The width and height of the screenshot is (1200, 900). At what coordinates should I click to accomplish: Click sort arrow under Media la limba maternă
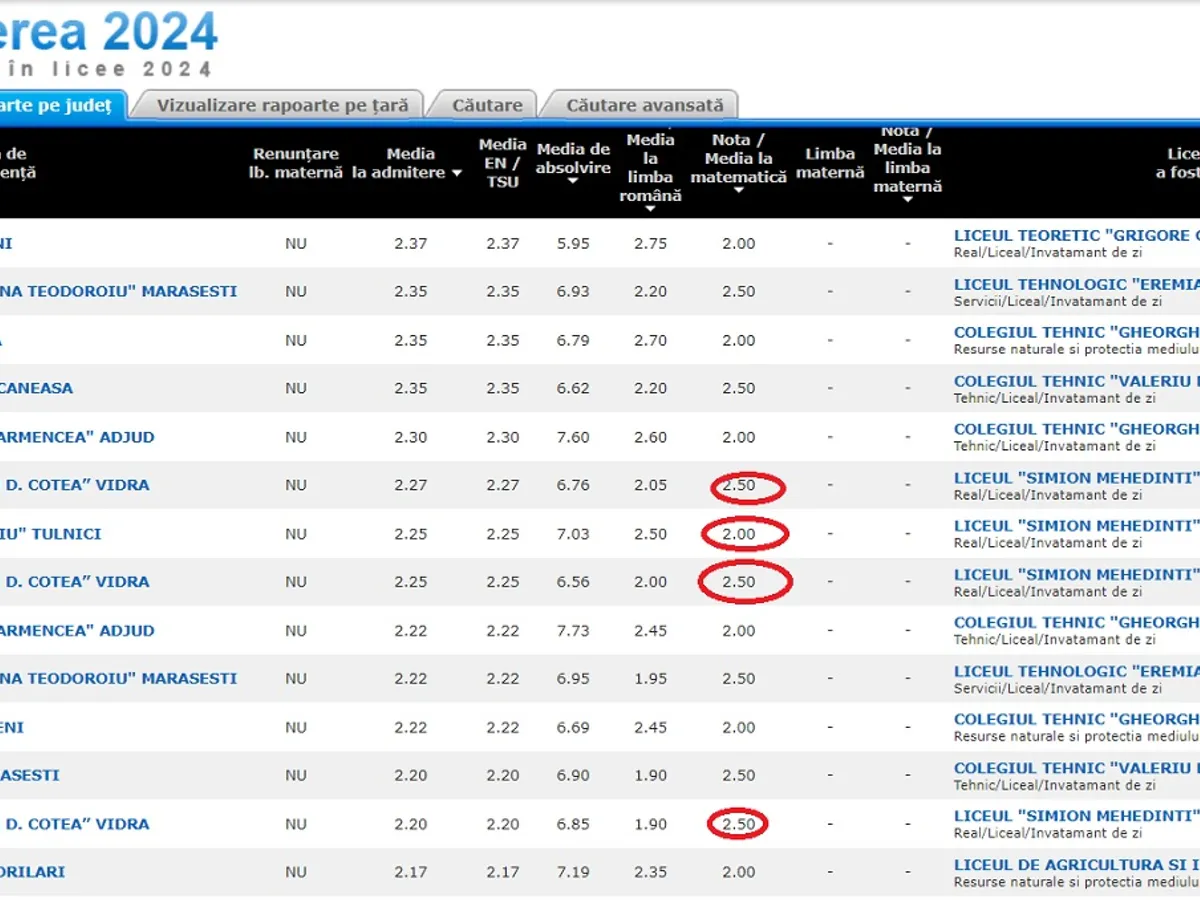907,200
